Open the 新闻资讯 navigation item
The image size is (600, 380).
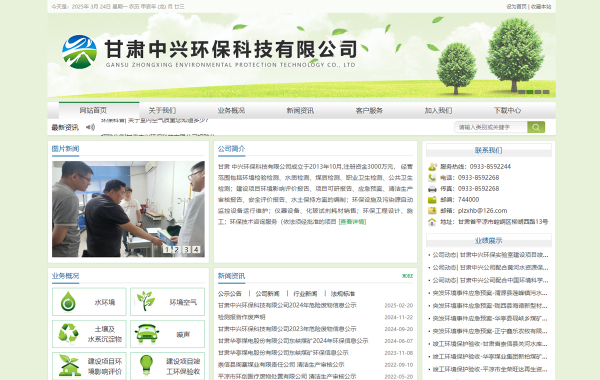click(x=300, y=111)
